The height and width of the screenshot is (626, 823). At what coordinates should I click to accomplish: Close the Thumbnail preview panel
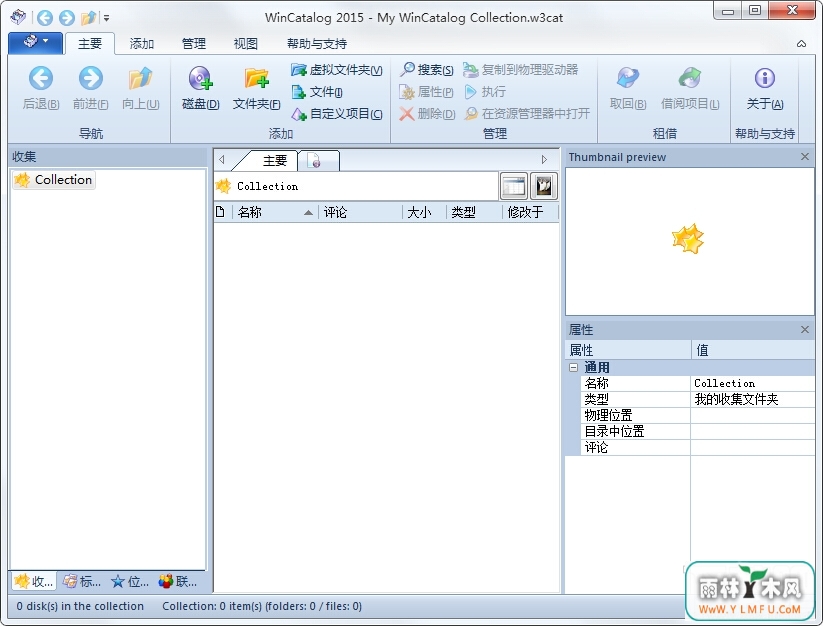click(805, 156)
